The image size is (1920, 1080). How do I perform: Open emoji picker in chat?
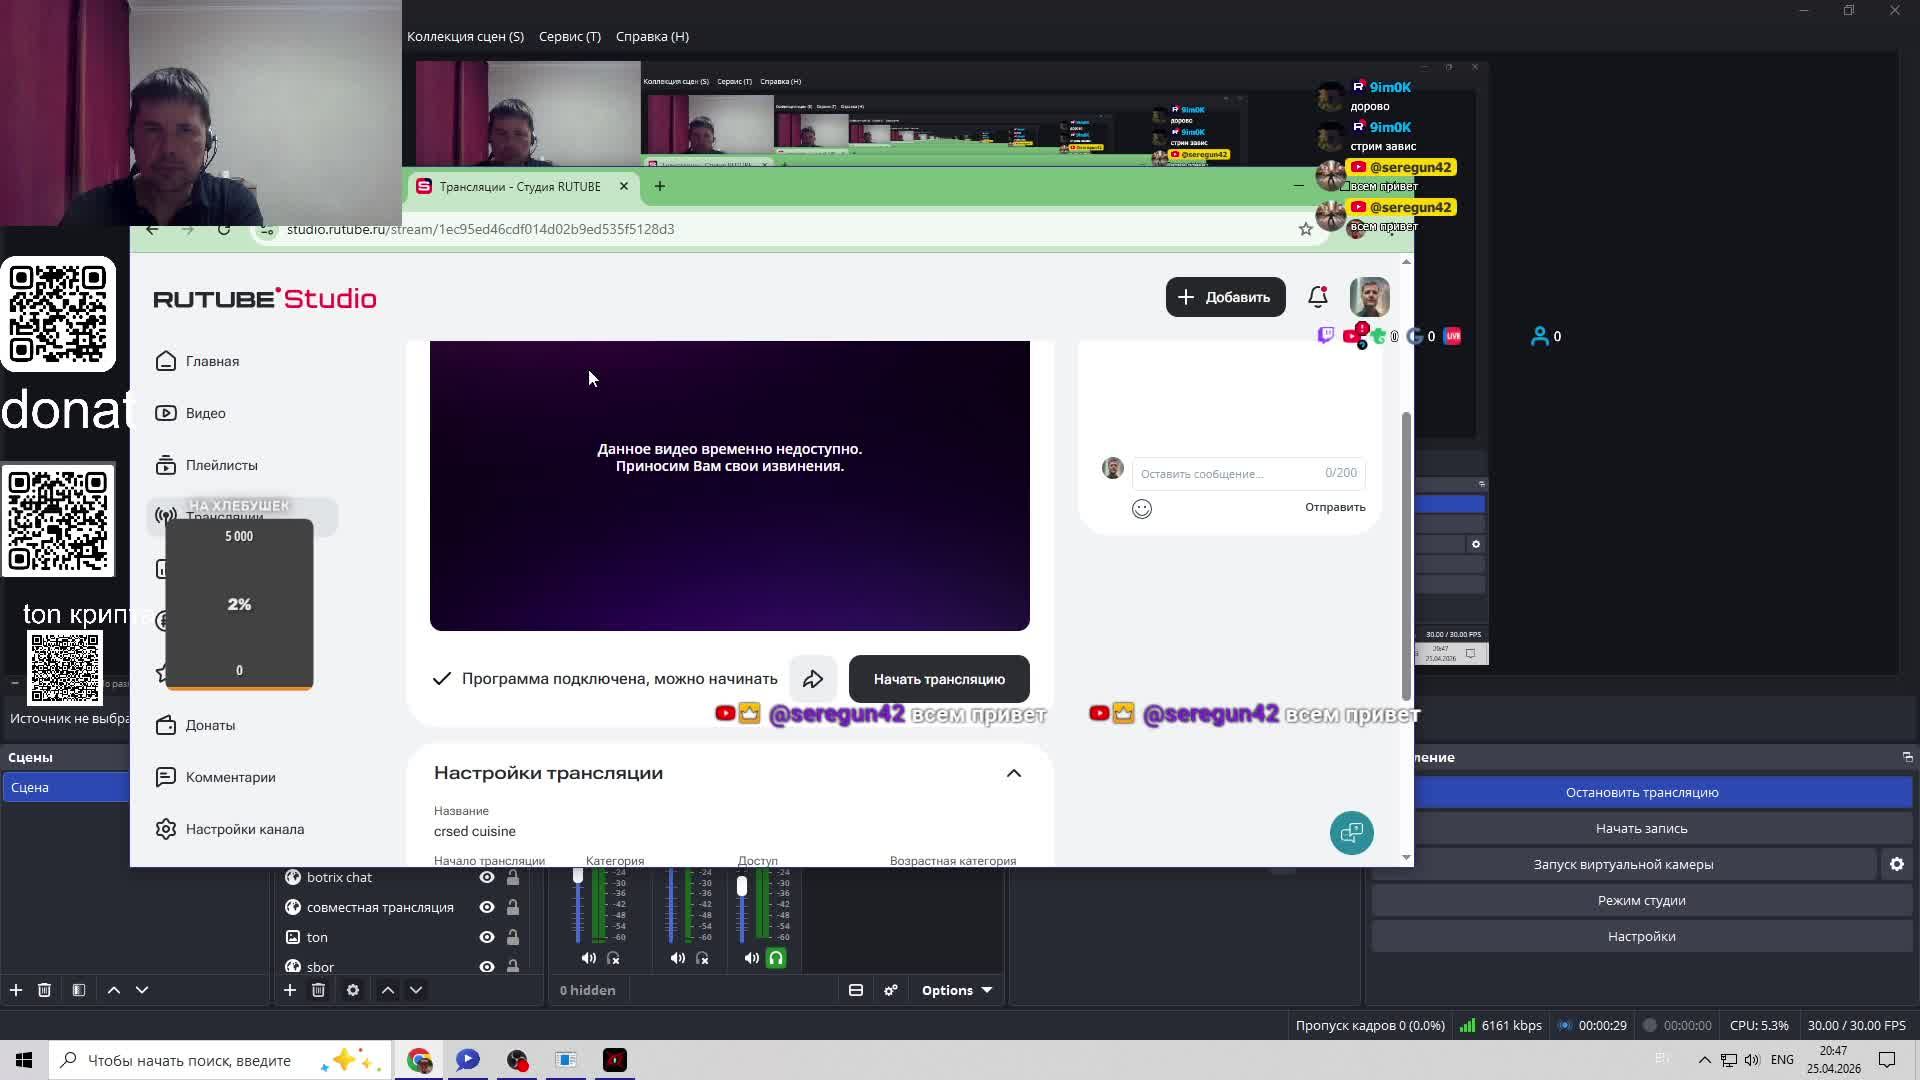coord(1141,509)
